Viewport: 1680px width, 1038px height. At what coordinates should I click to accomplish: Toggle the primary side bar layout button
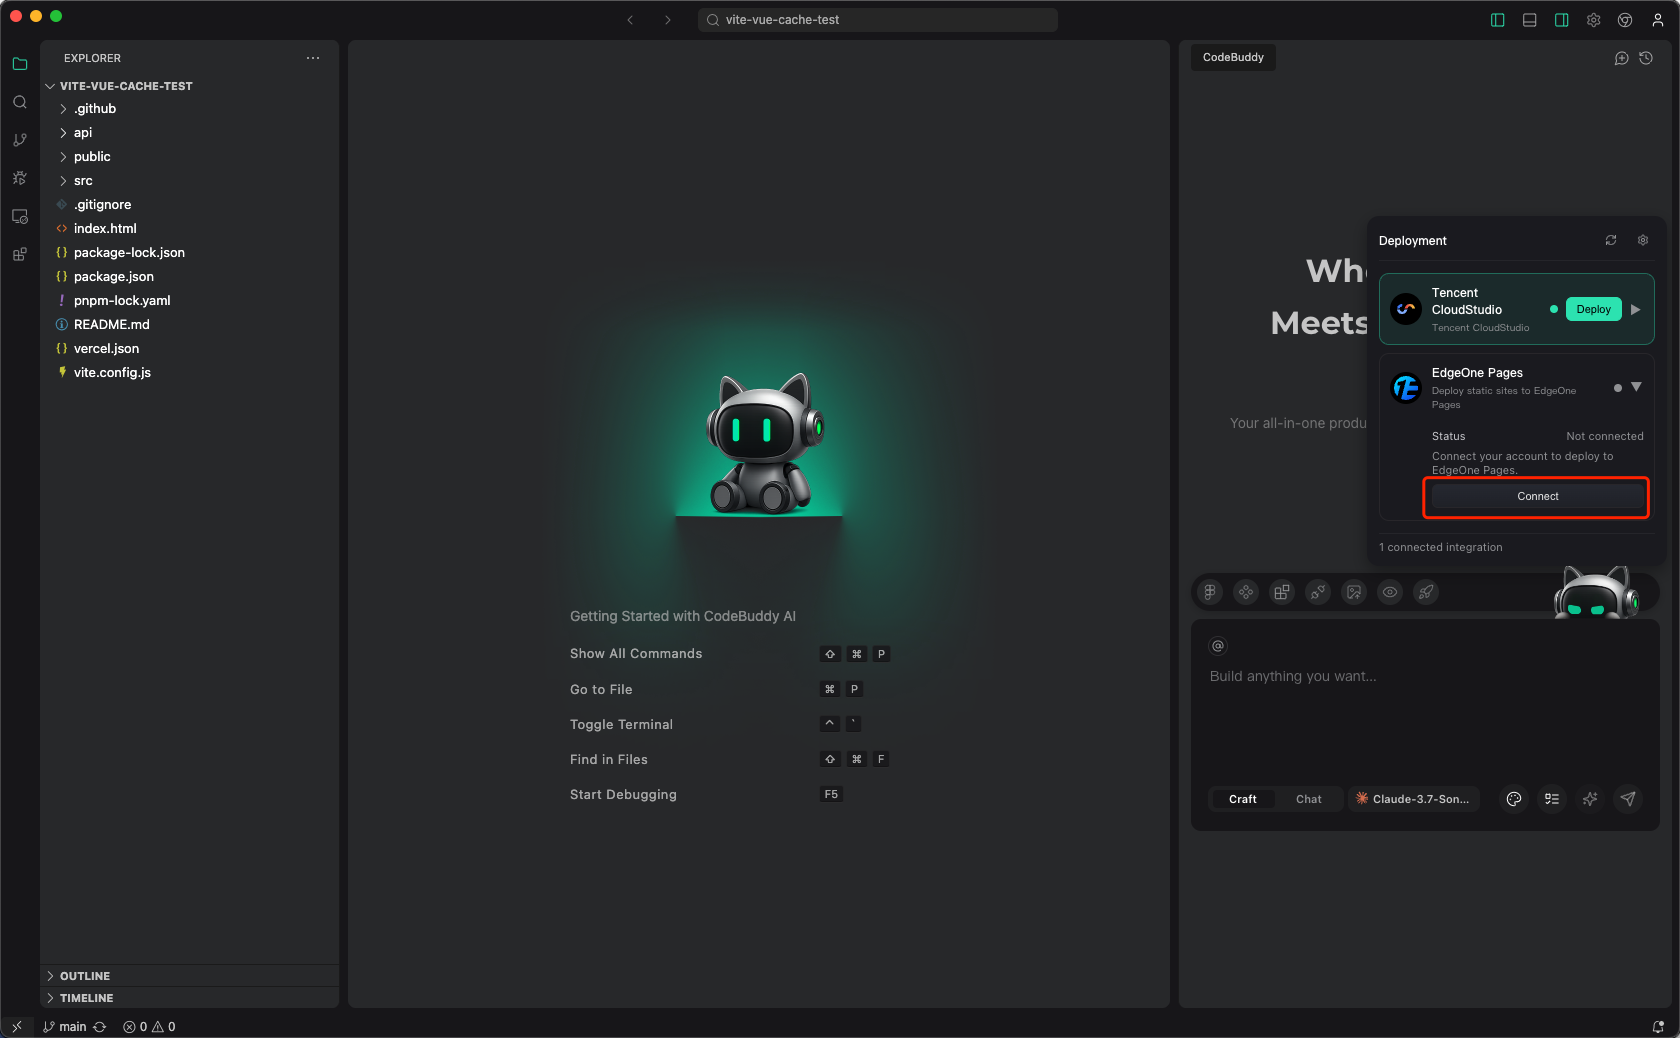[1498, 20]
